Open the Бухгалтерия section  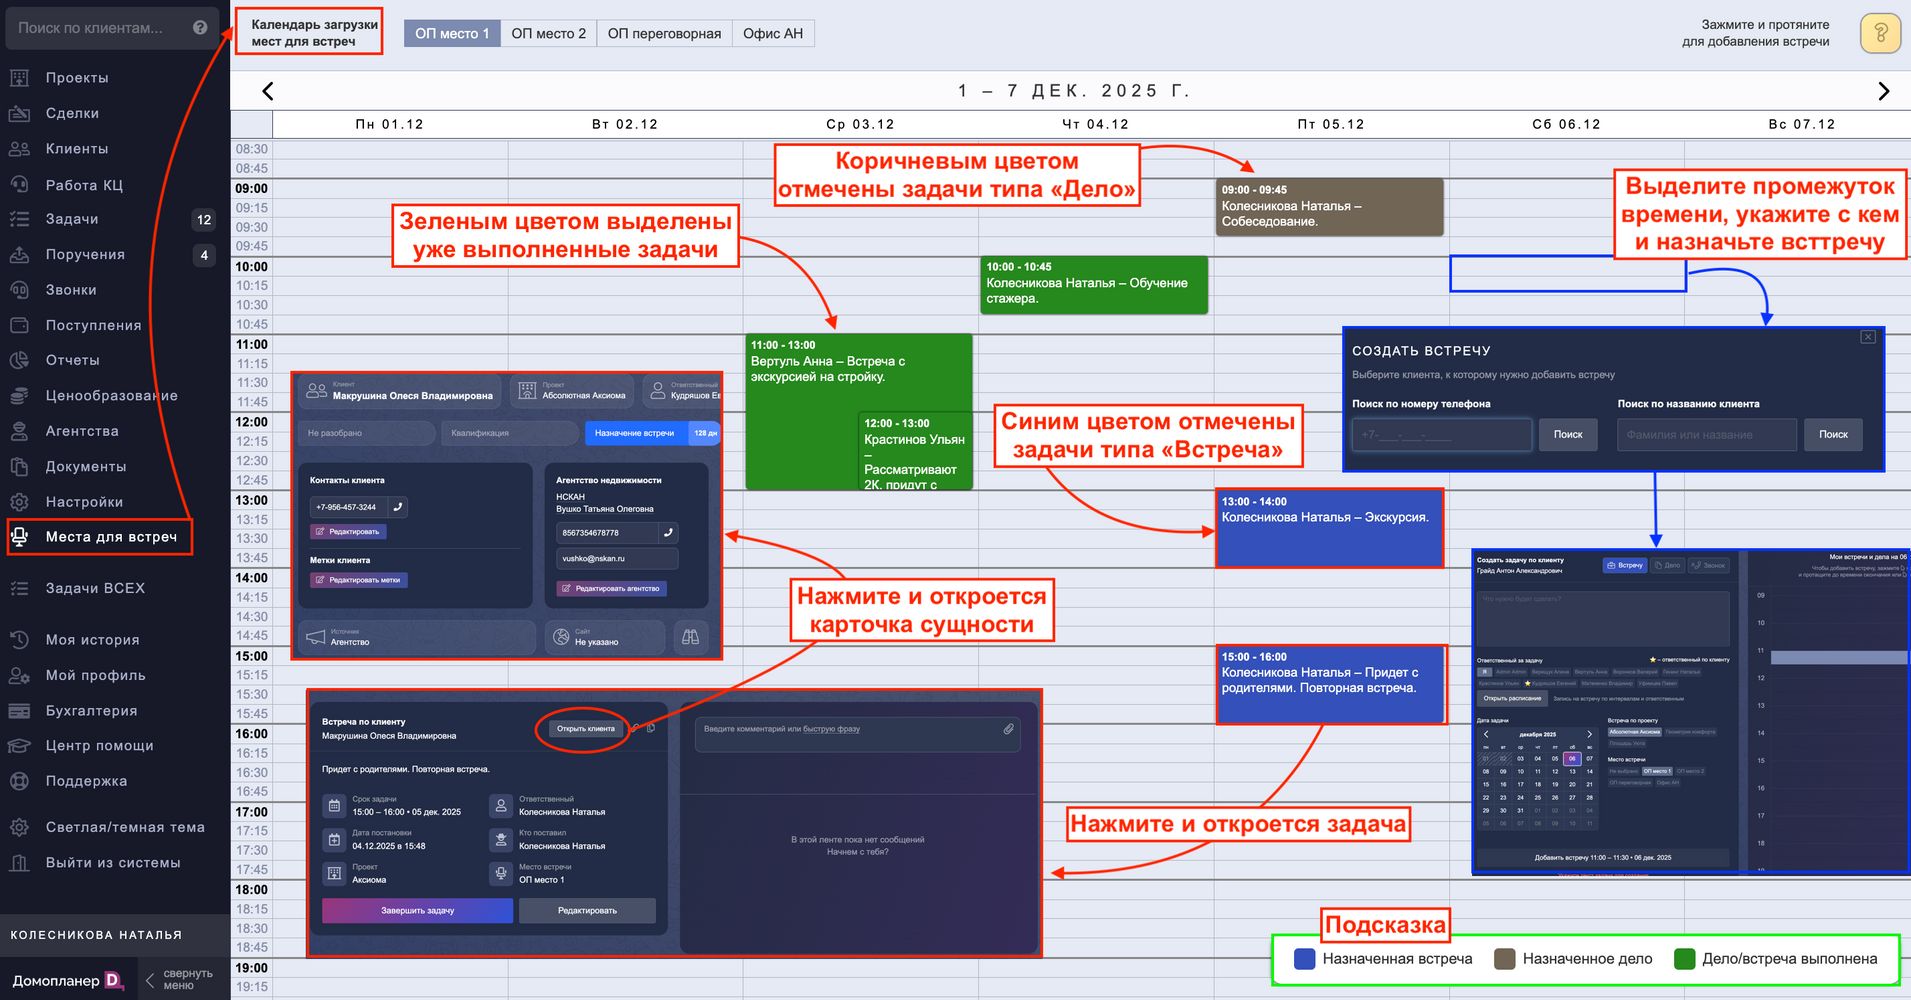click(91, 711)
